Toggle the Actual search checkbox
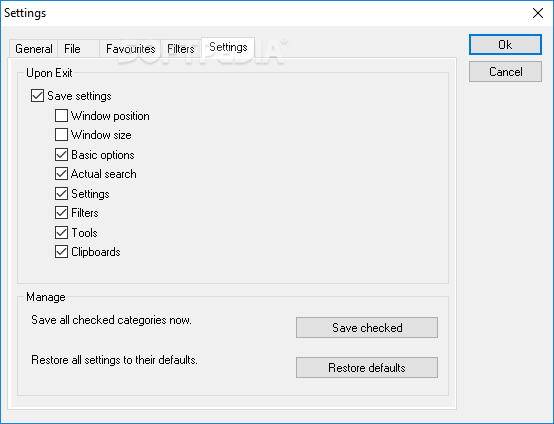Screen dimensions: 554x424 click(x=61, y=173)
